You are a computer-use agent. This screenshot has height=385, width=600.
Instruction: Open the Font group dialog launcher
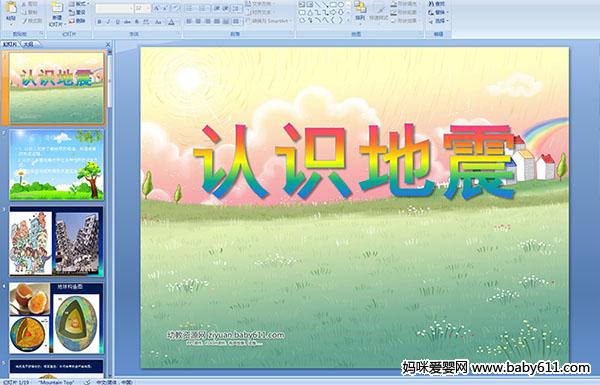click(x=179, y=34)
